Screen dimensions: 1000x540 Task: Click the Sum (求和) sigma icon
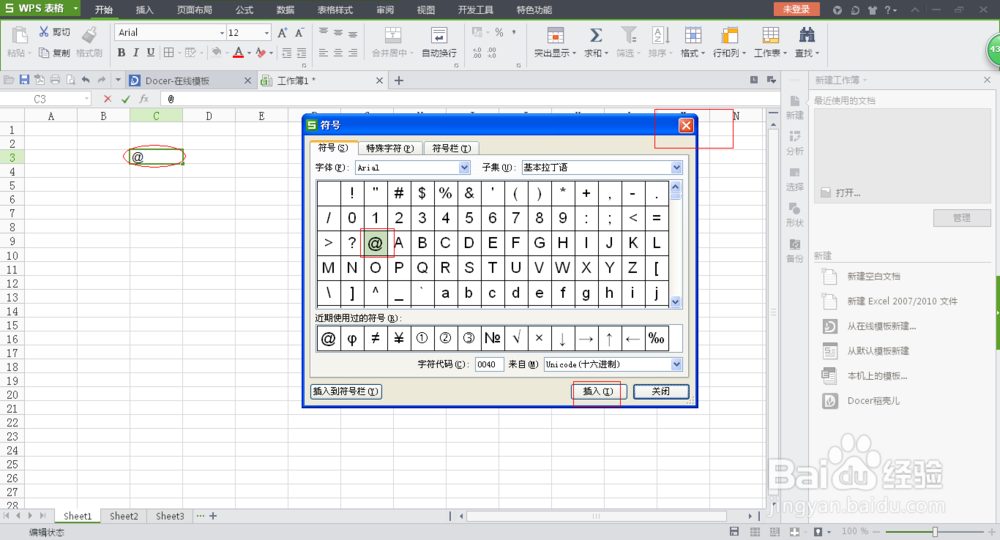coord(596,35)
